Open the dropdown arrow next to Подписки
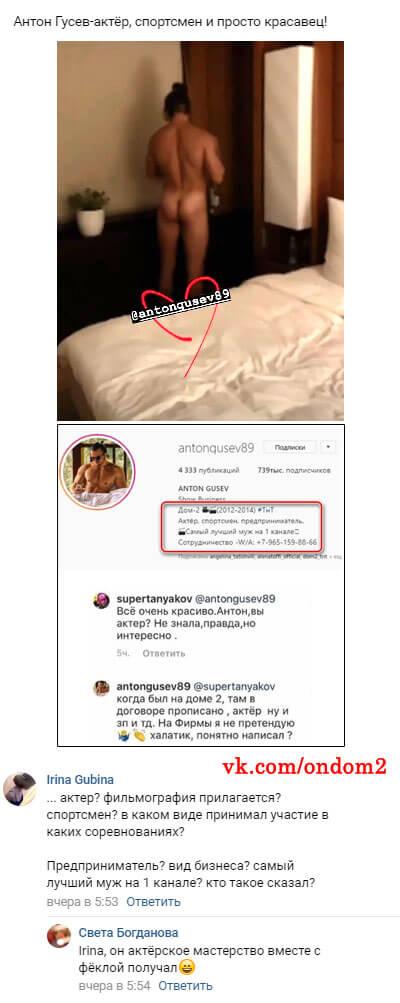The height and width of the screenshot is (1003, 400). tap(330, 446)
